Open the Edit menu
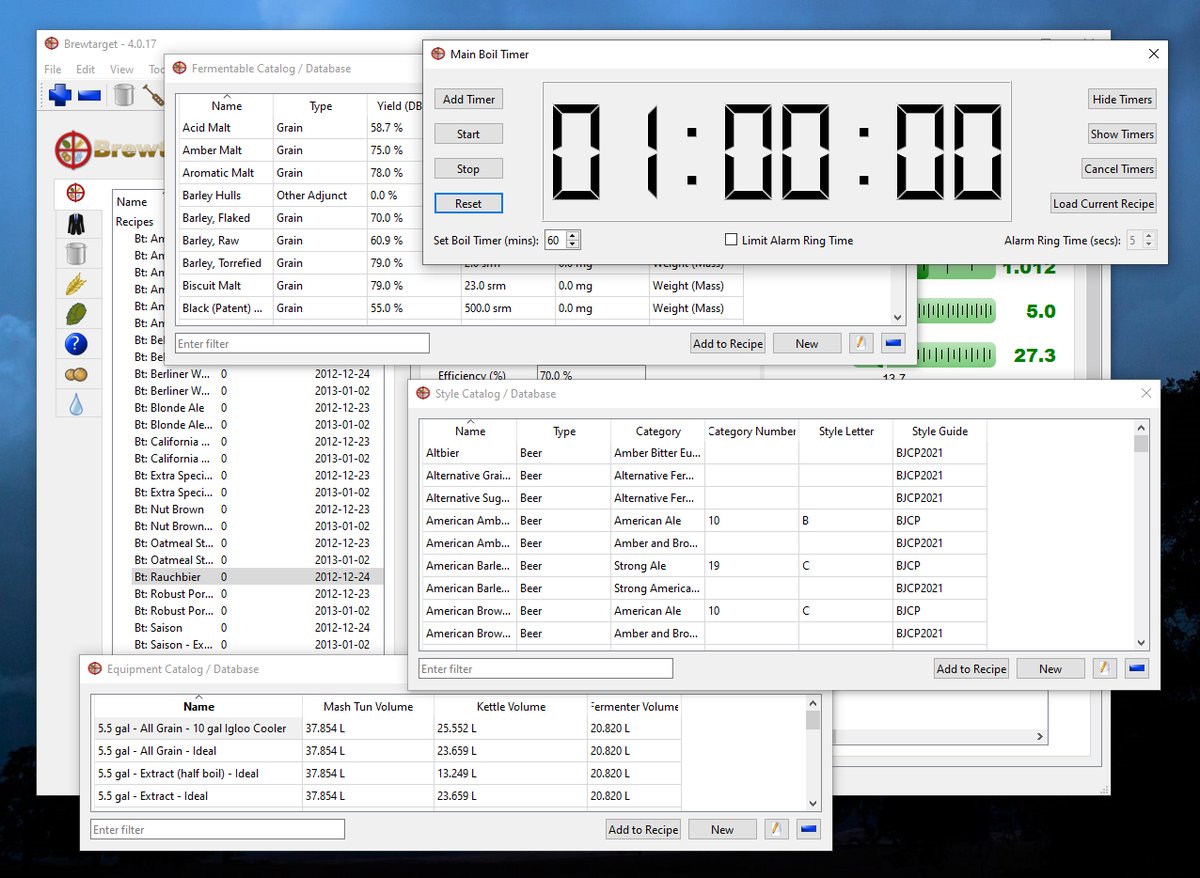1200x878 pixels. pos(86,69)
